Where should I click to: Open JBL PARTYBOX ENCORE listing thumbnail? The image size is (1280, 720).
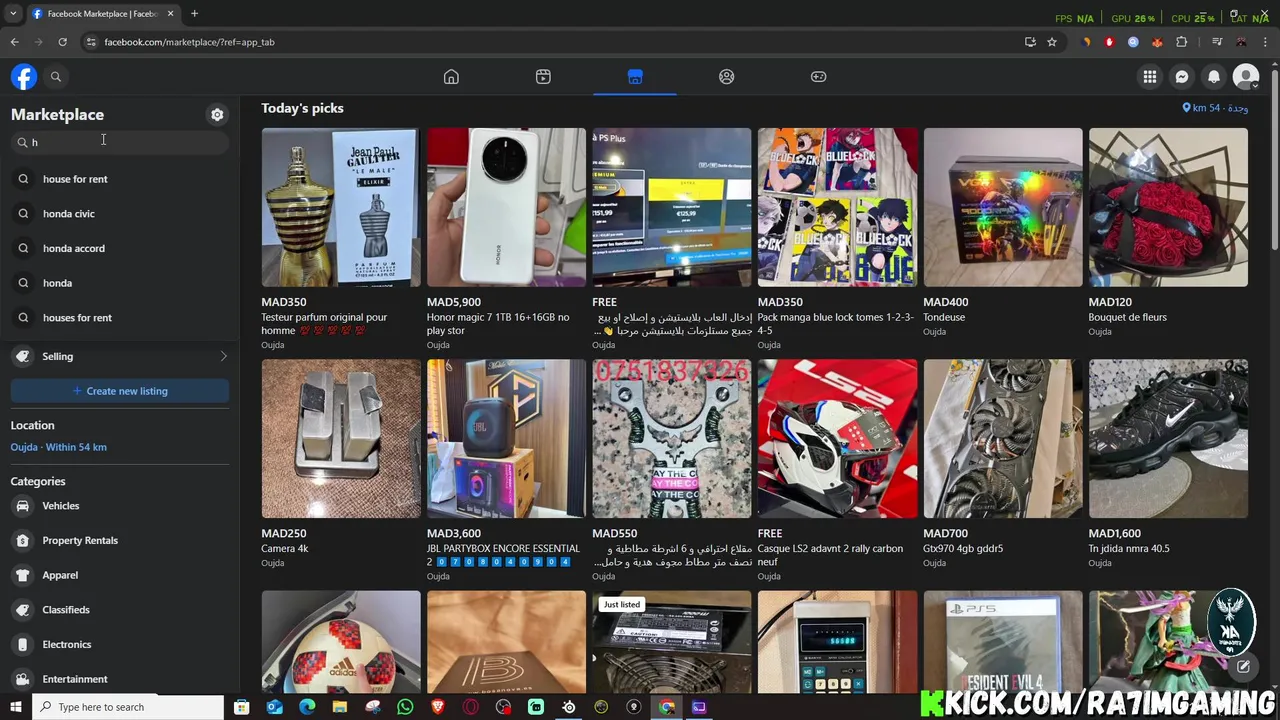tap(506, 439)
